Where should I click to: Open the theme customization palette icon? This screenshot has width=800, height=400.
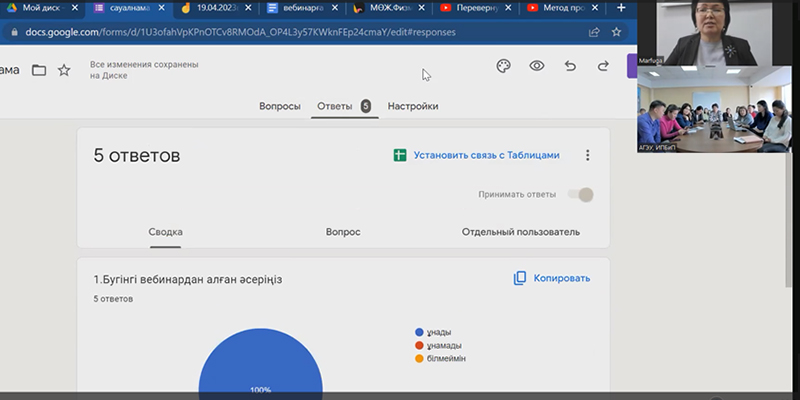(503, 66)
